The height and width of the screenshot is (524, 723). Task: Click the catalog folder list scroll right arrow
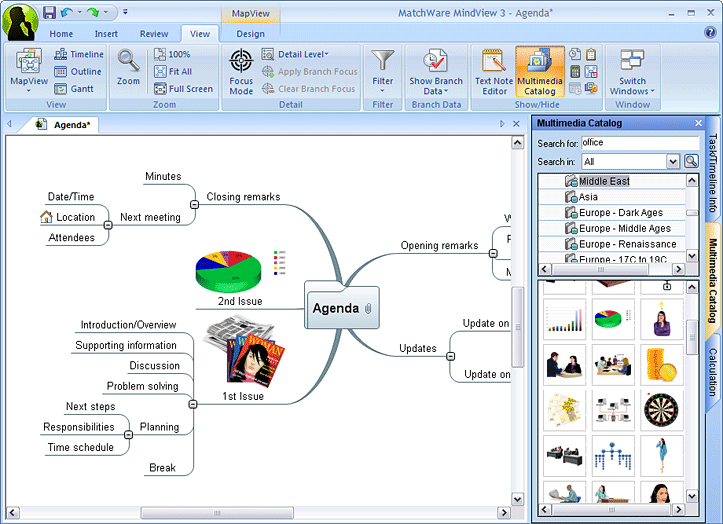(x=678, y=269)
